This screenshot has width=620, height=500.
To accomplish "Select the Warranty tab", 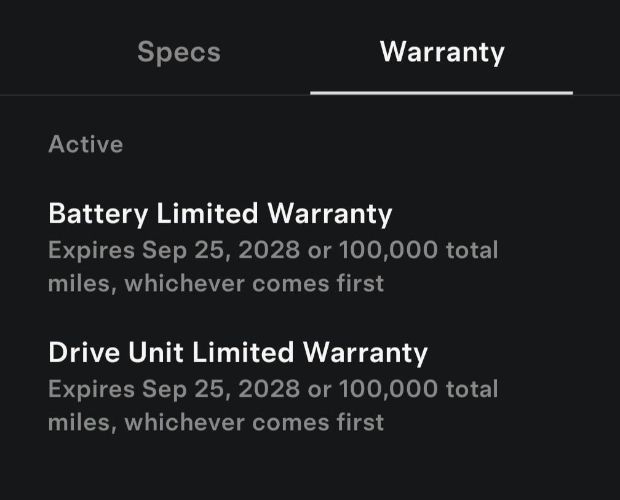I will click(x=442, y=52).
